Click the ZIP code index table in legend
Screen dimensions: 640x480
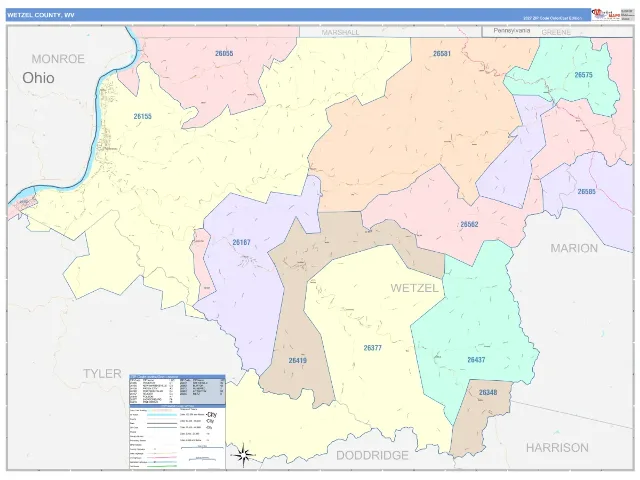click(177, 391)
